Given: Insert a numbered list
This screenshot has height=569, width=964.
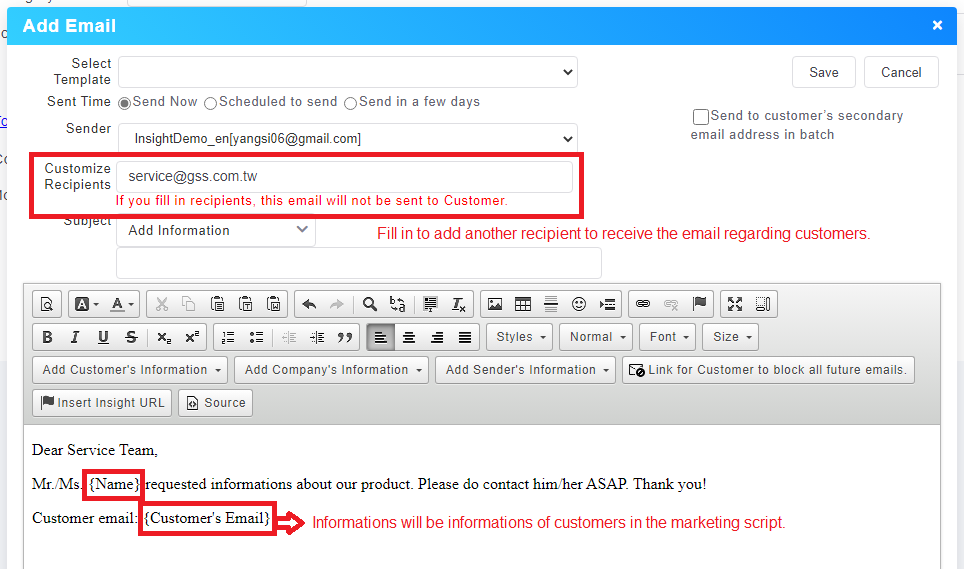Looking at the screenshot, I should (x=228, y=337).
